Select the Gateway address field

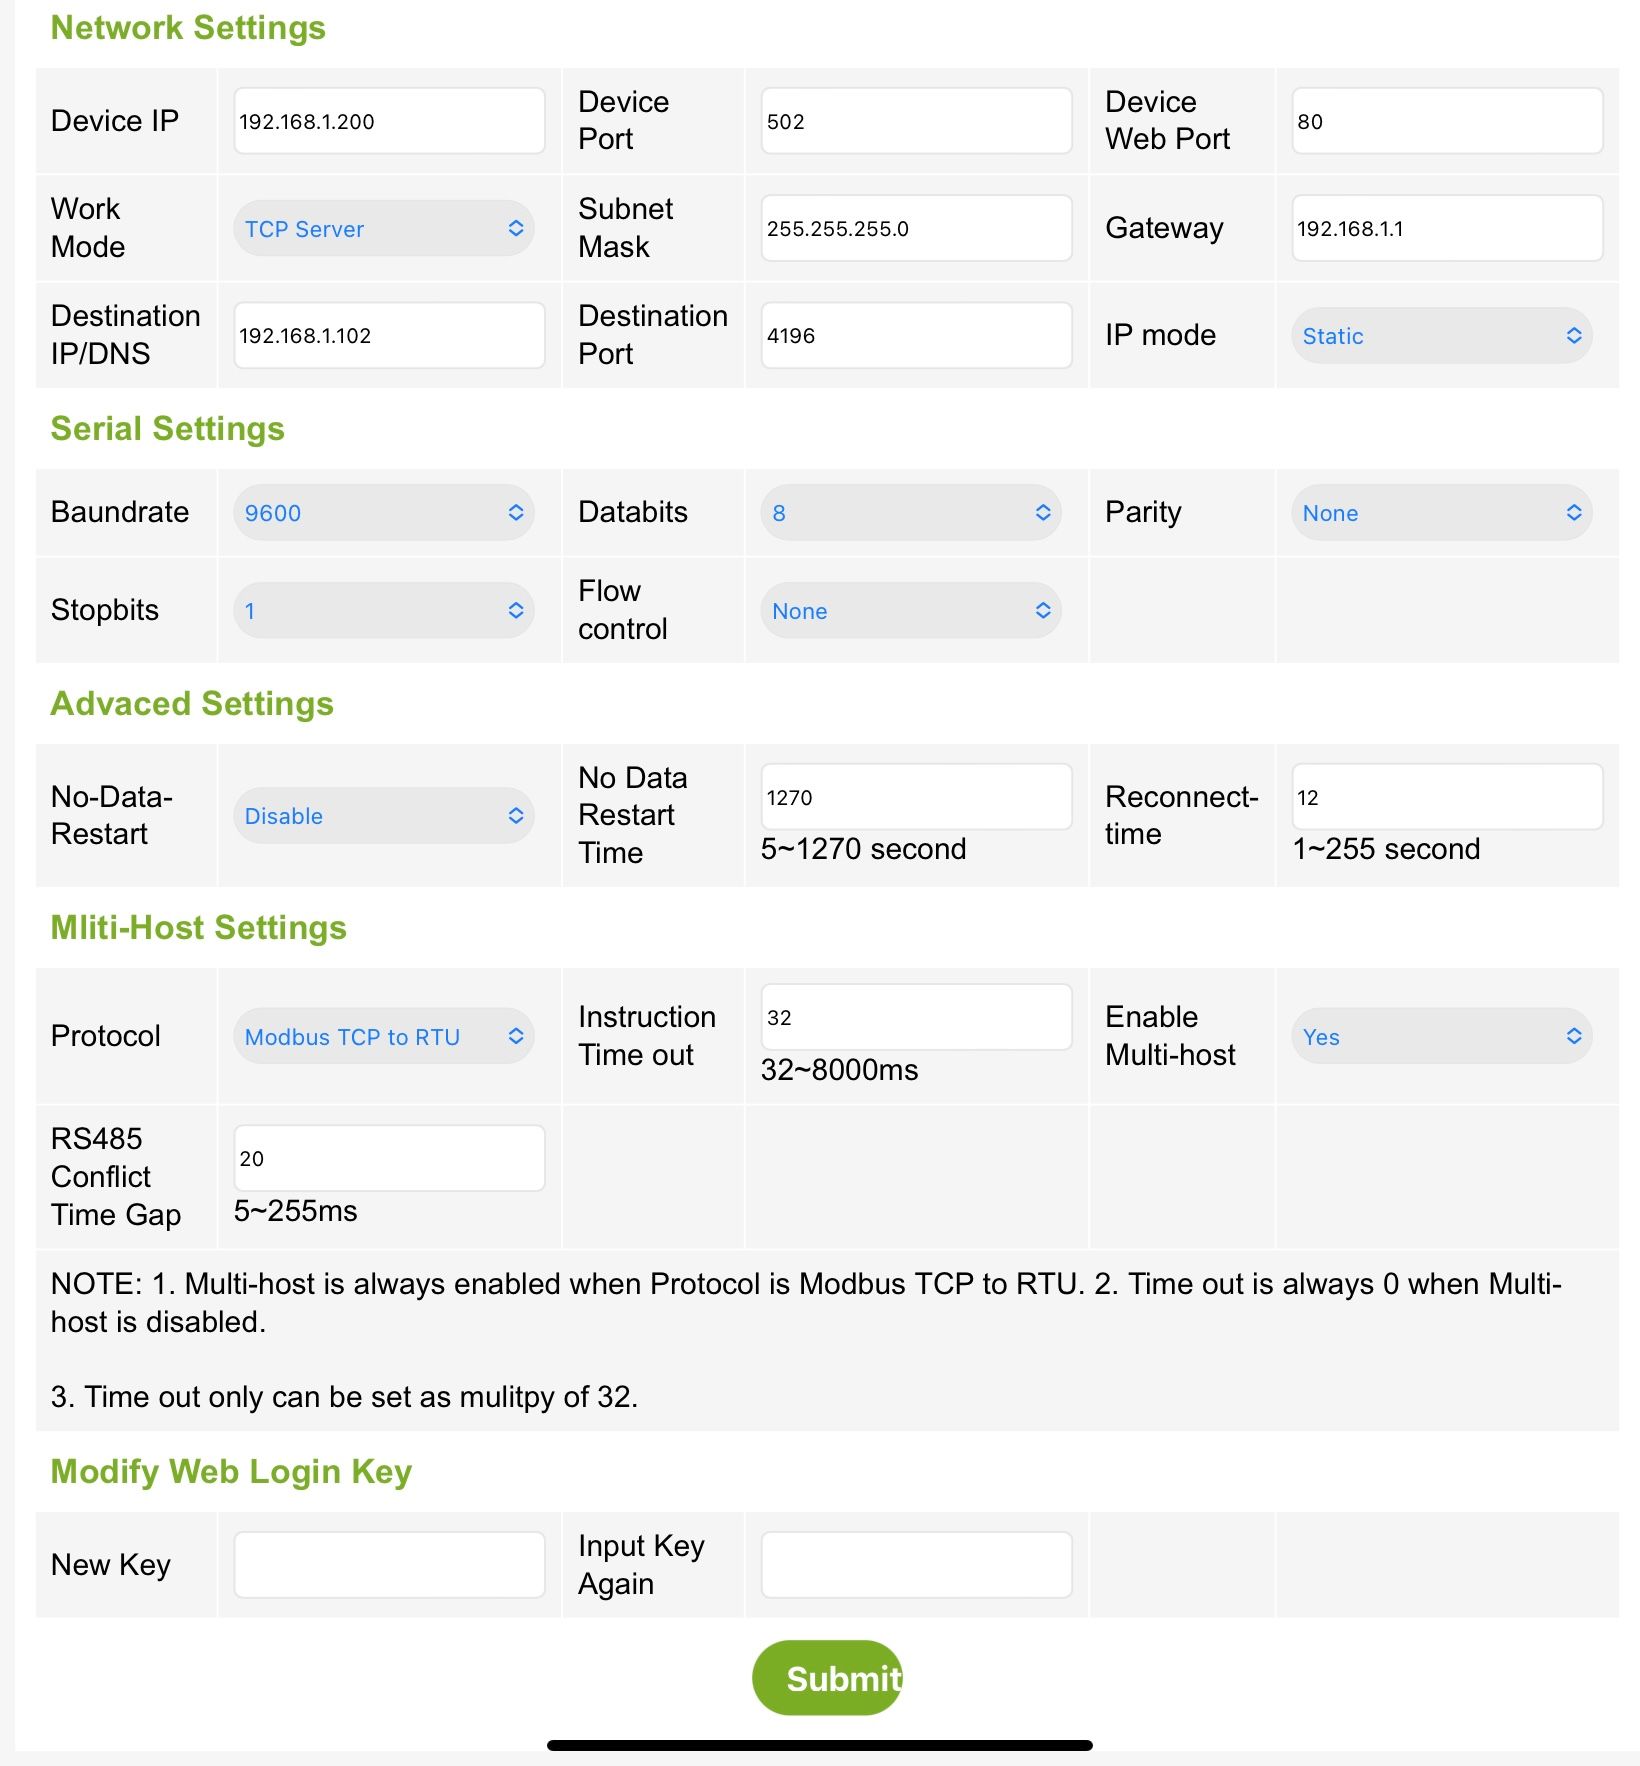[1447, 228]
